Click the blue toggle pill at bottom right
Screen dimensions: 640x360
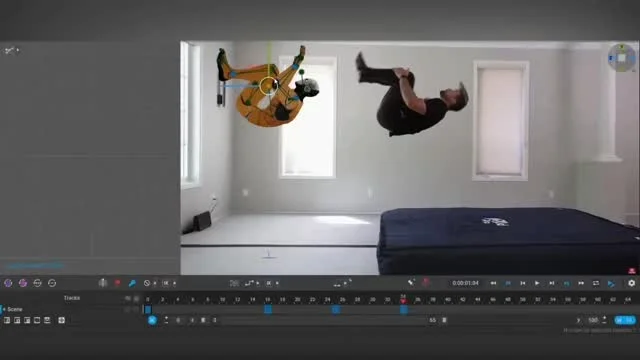click(625, 320)
